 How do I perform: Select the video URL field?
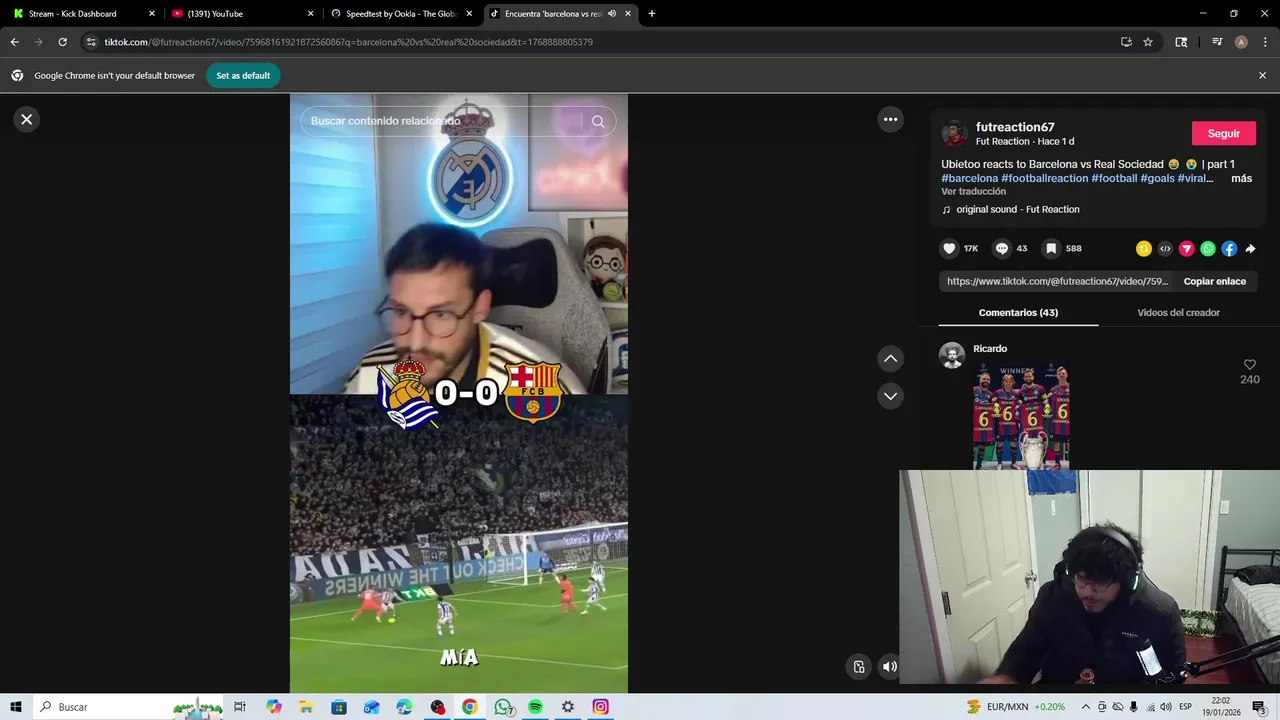pos(1057,281)
